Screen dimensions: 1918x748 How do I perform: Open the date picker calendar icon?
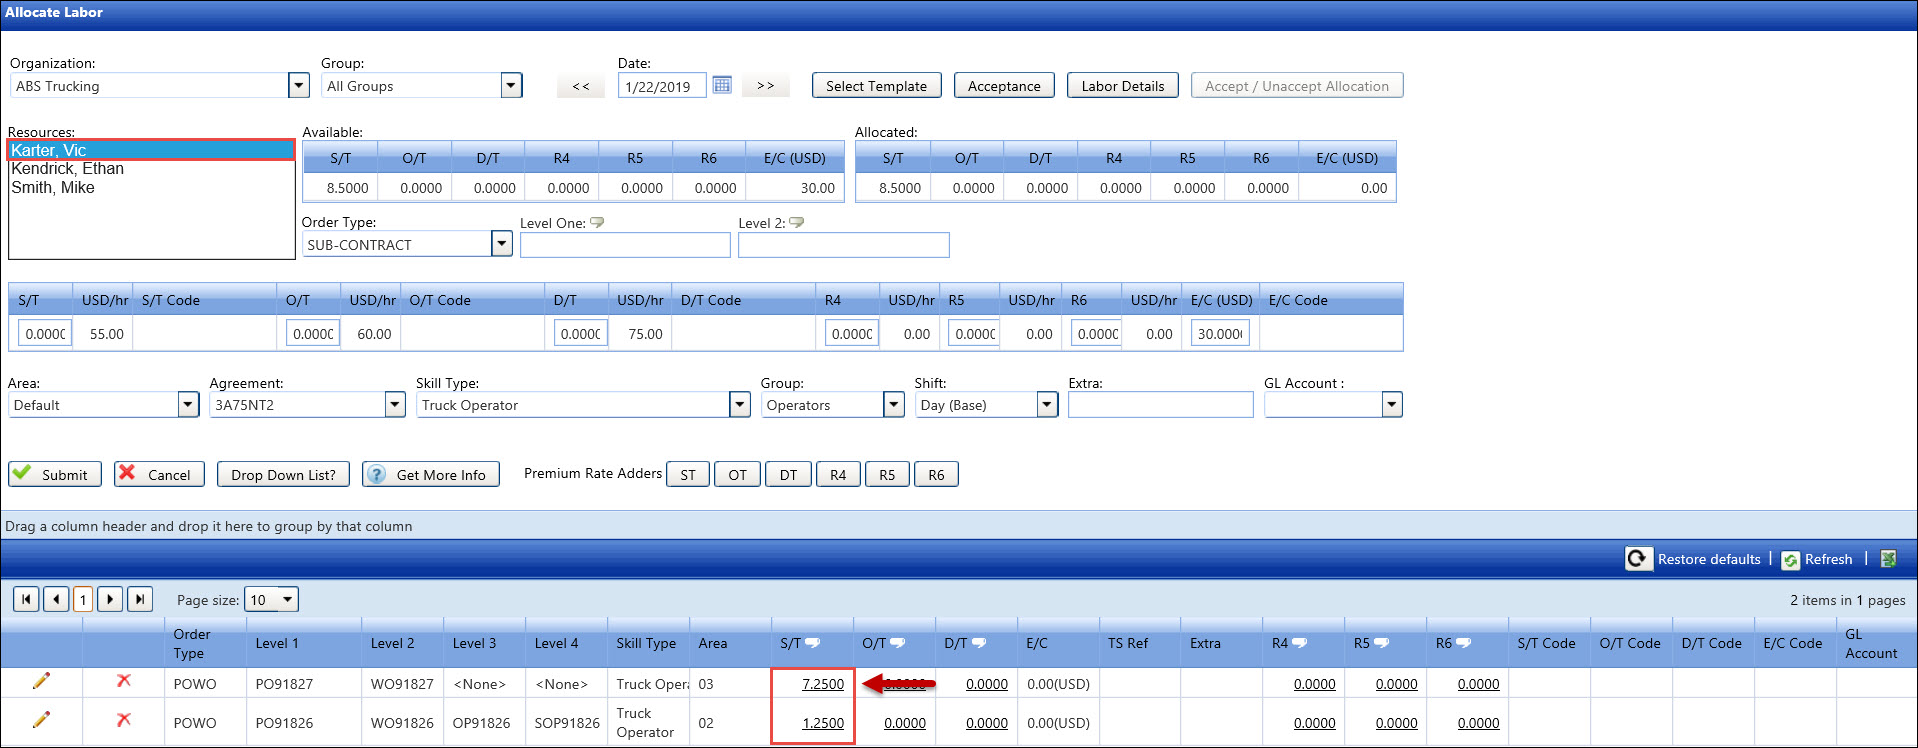click(x=722, y=85)
